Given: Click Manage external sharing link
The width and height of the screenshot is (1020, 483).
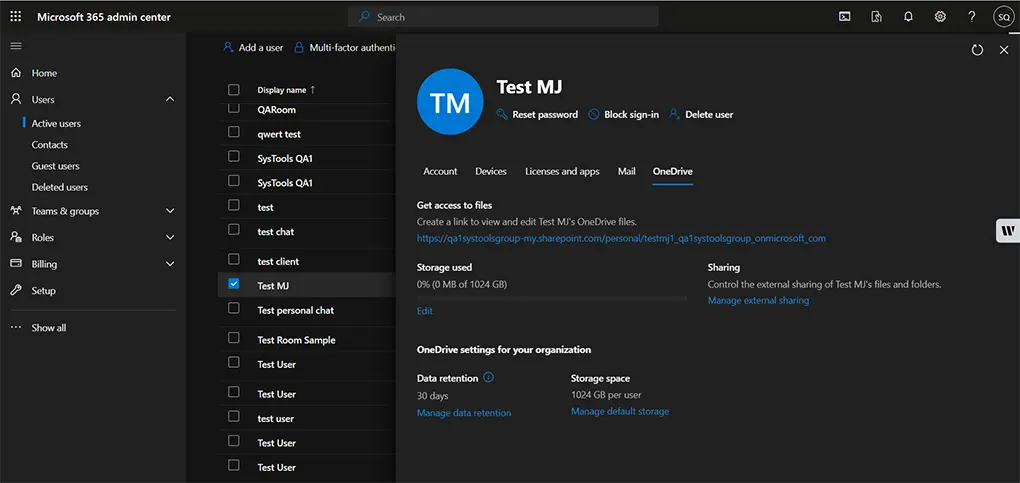Looking at the screenshot, I should click(758, 300).
